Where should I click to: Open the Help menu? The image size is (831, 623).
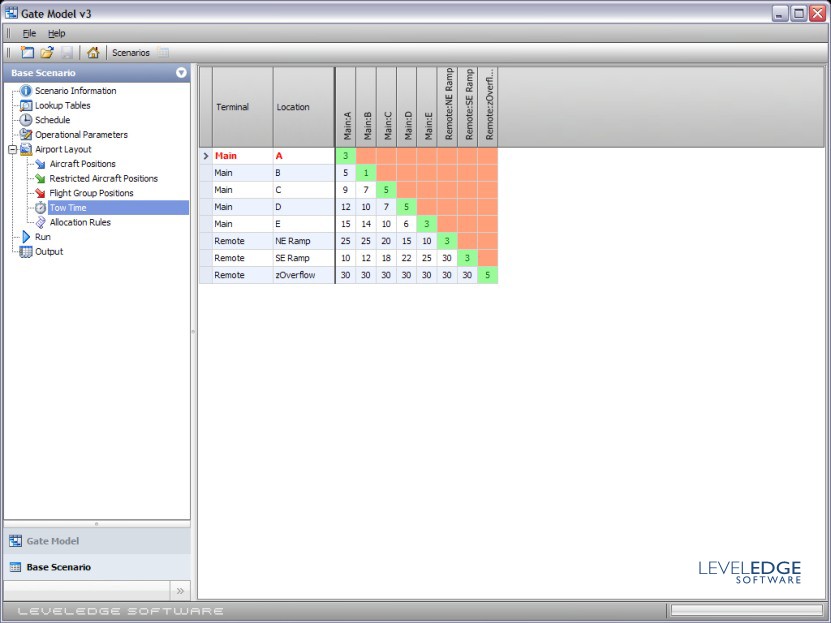[x=56, y=33]
